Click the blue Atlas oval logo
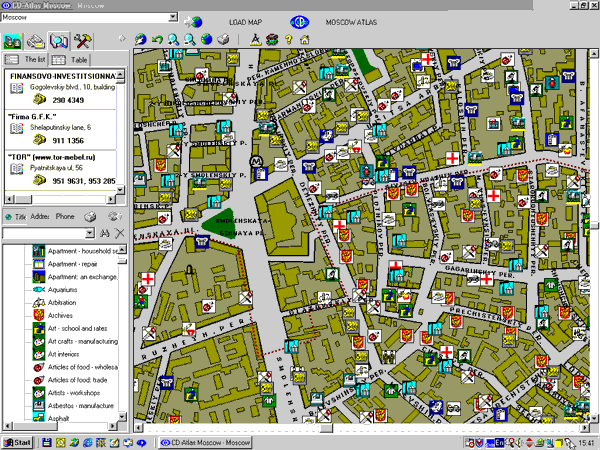The width and height of the screenshot is (600, 450). tap(299, 22)
